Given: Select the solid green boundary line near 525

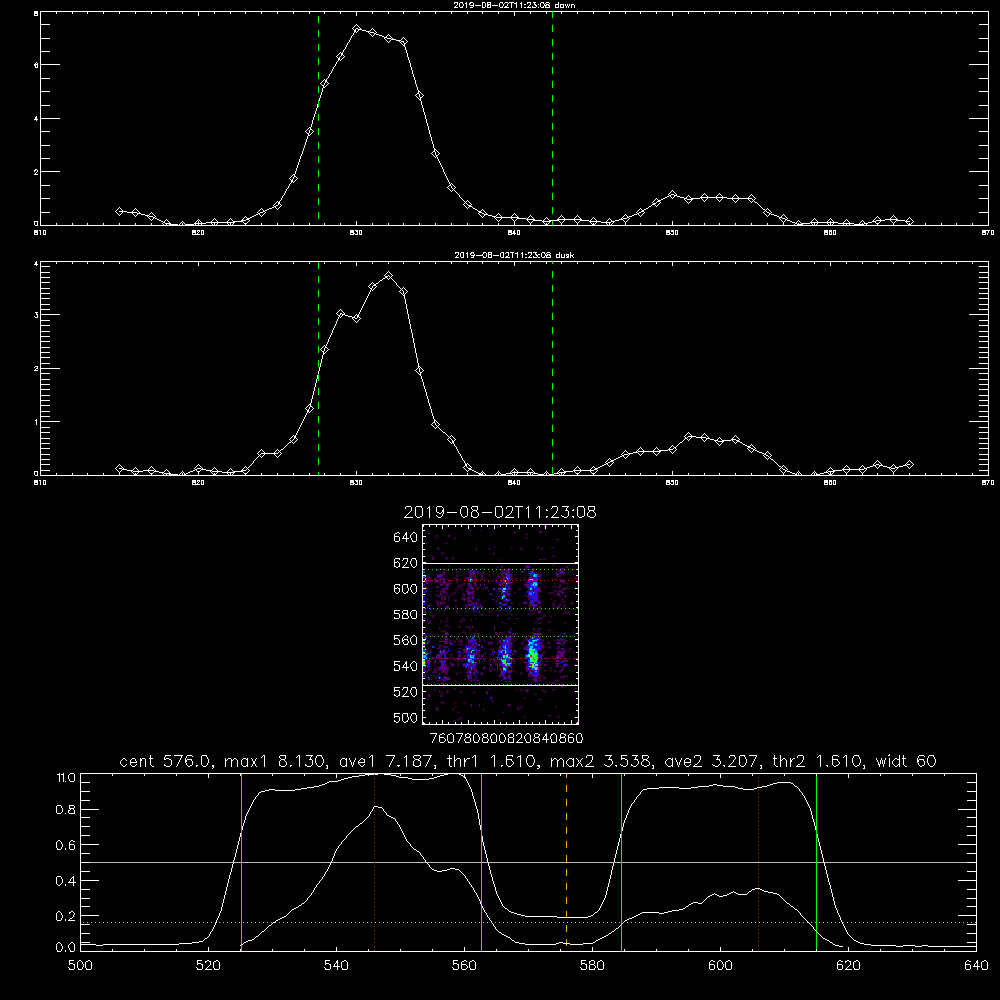Looking at the screenshot, I should coord(241,861).
